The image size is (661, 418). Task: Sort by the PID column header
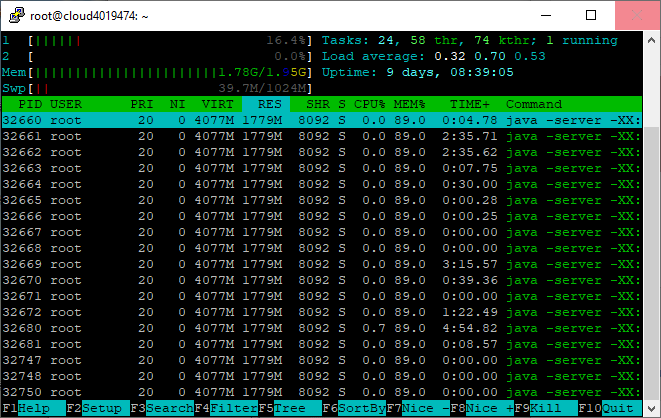pyautogui.click(x=30, y=104)
